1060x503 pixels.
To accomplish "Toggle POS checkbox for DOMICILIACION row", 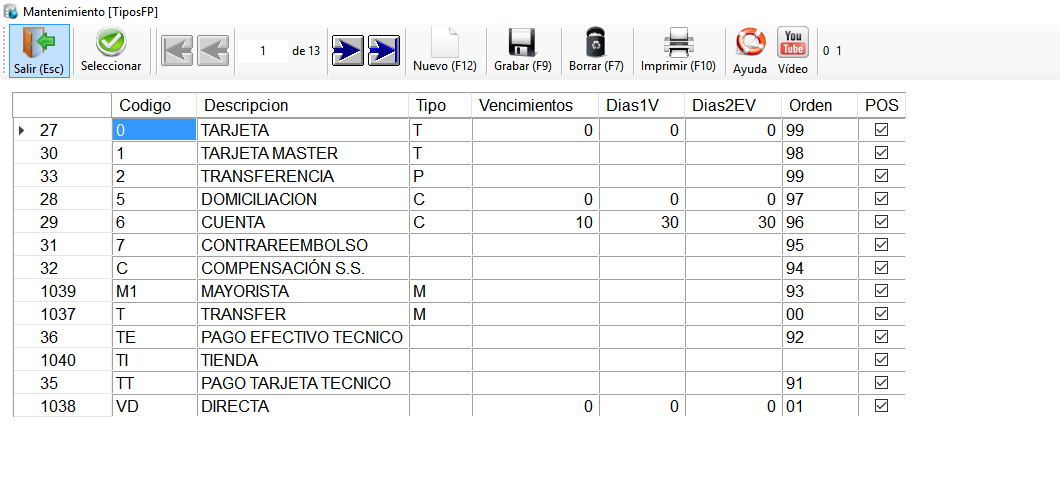I will 881,199.
